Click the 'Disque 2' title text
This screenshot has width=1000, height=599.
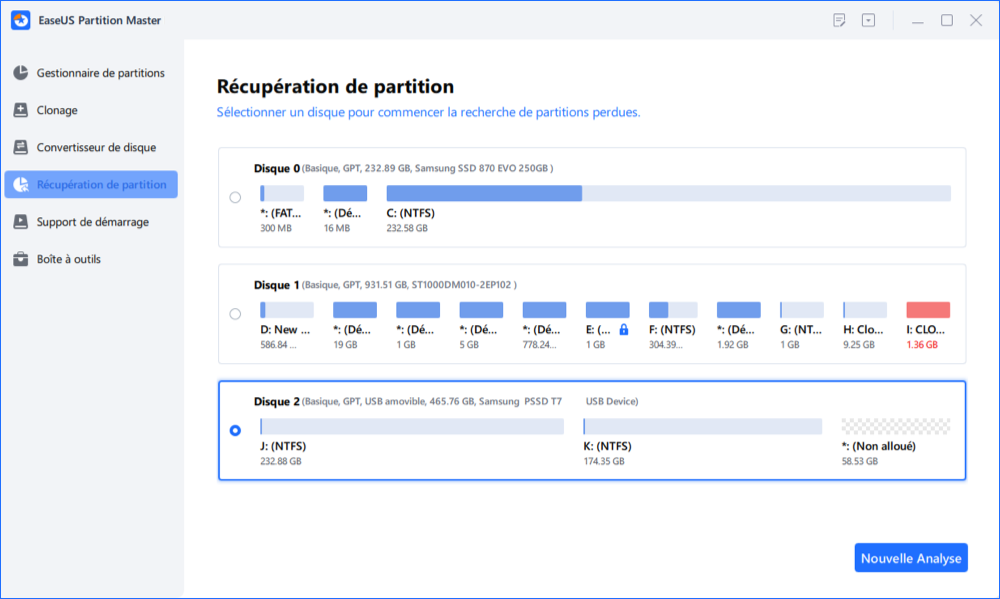click(x=277, y=401)
